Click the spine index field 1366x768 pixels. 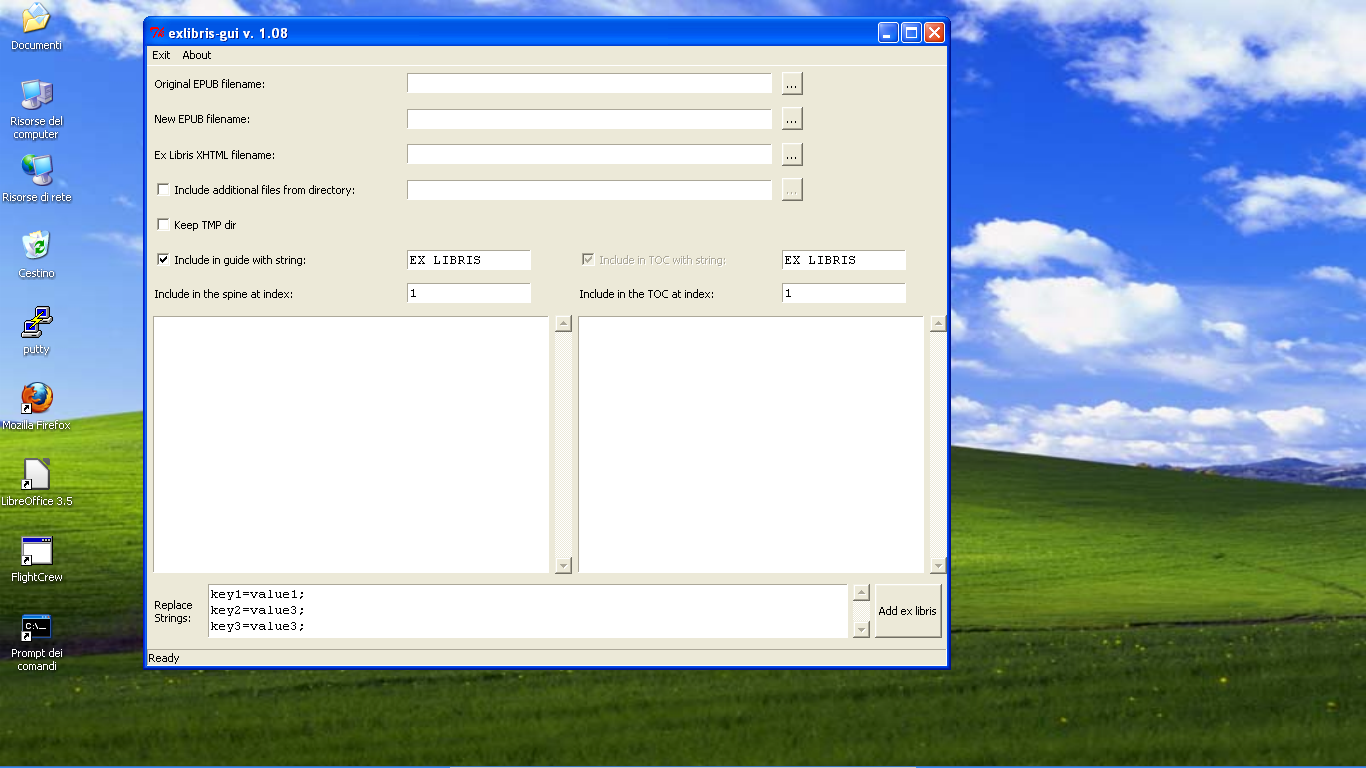point(469,294)
